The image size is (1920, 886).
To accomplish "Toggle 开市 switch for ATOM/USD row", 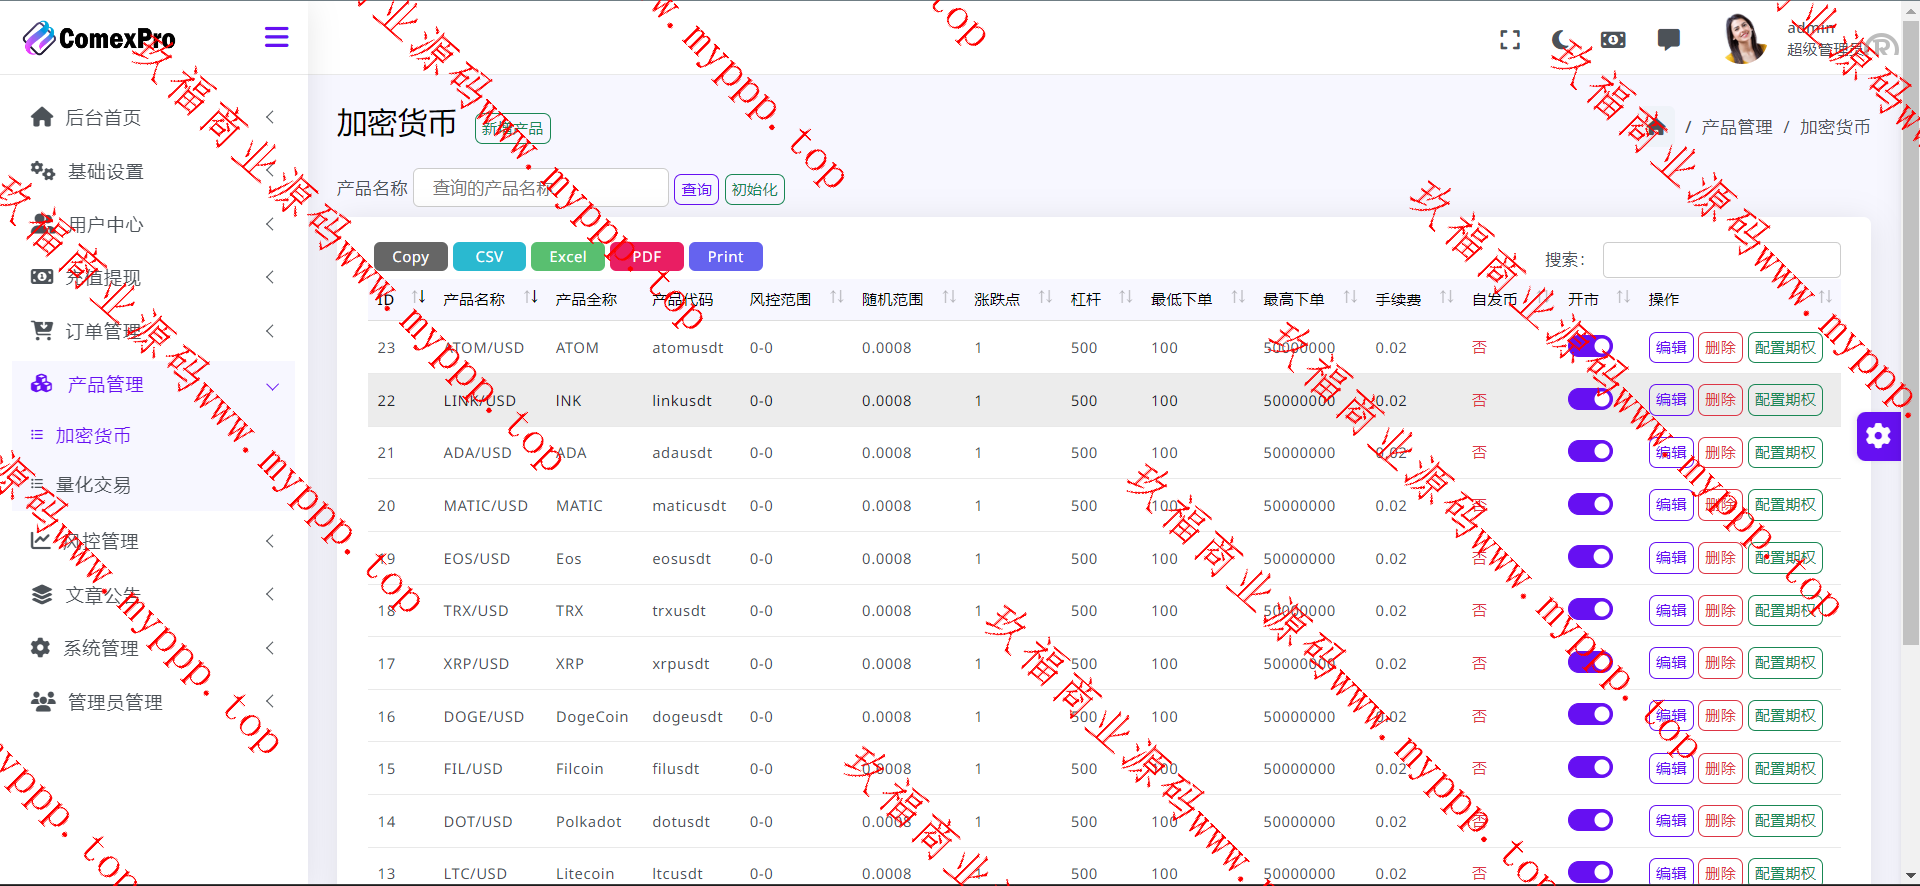I will tap(1589, 347).
